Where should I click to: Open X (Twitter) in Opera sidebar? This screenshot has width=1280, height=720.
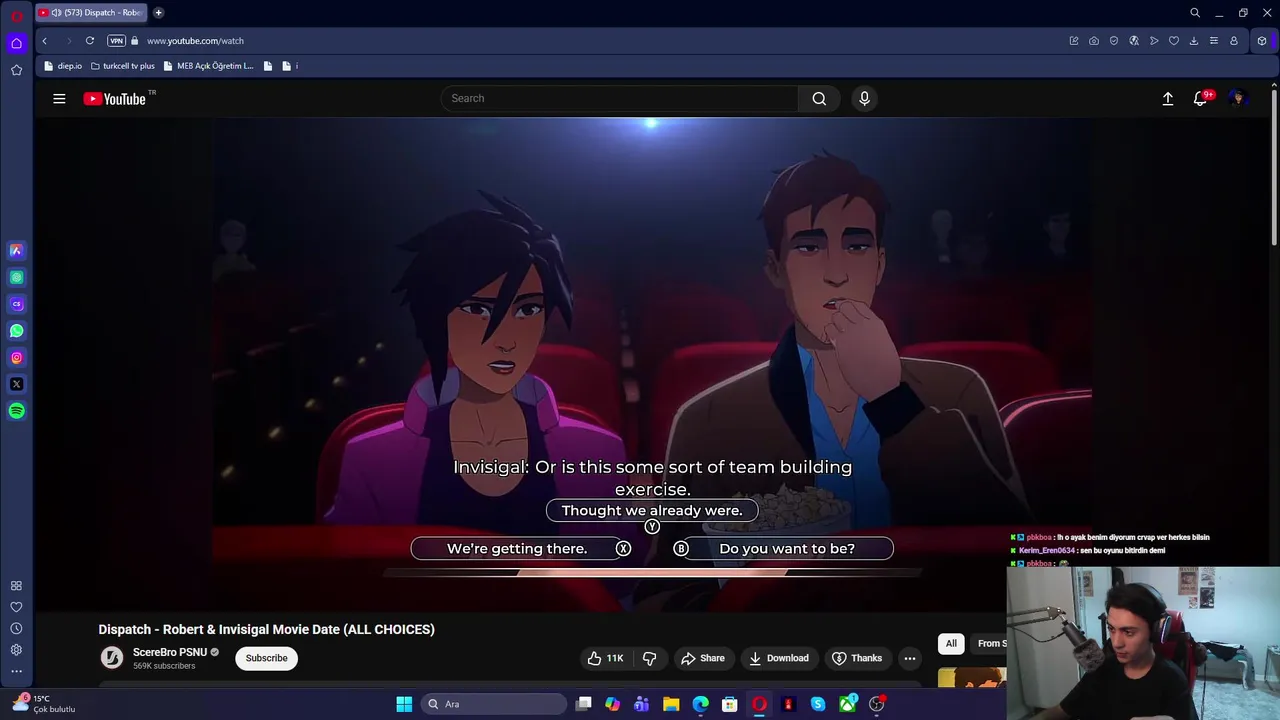16,384
